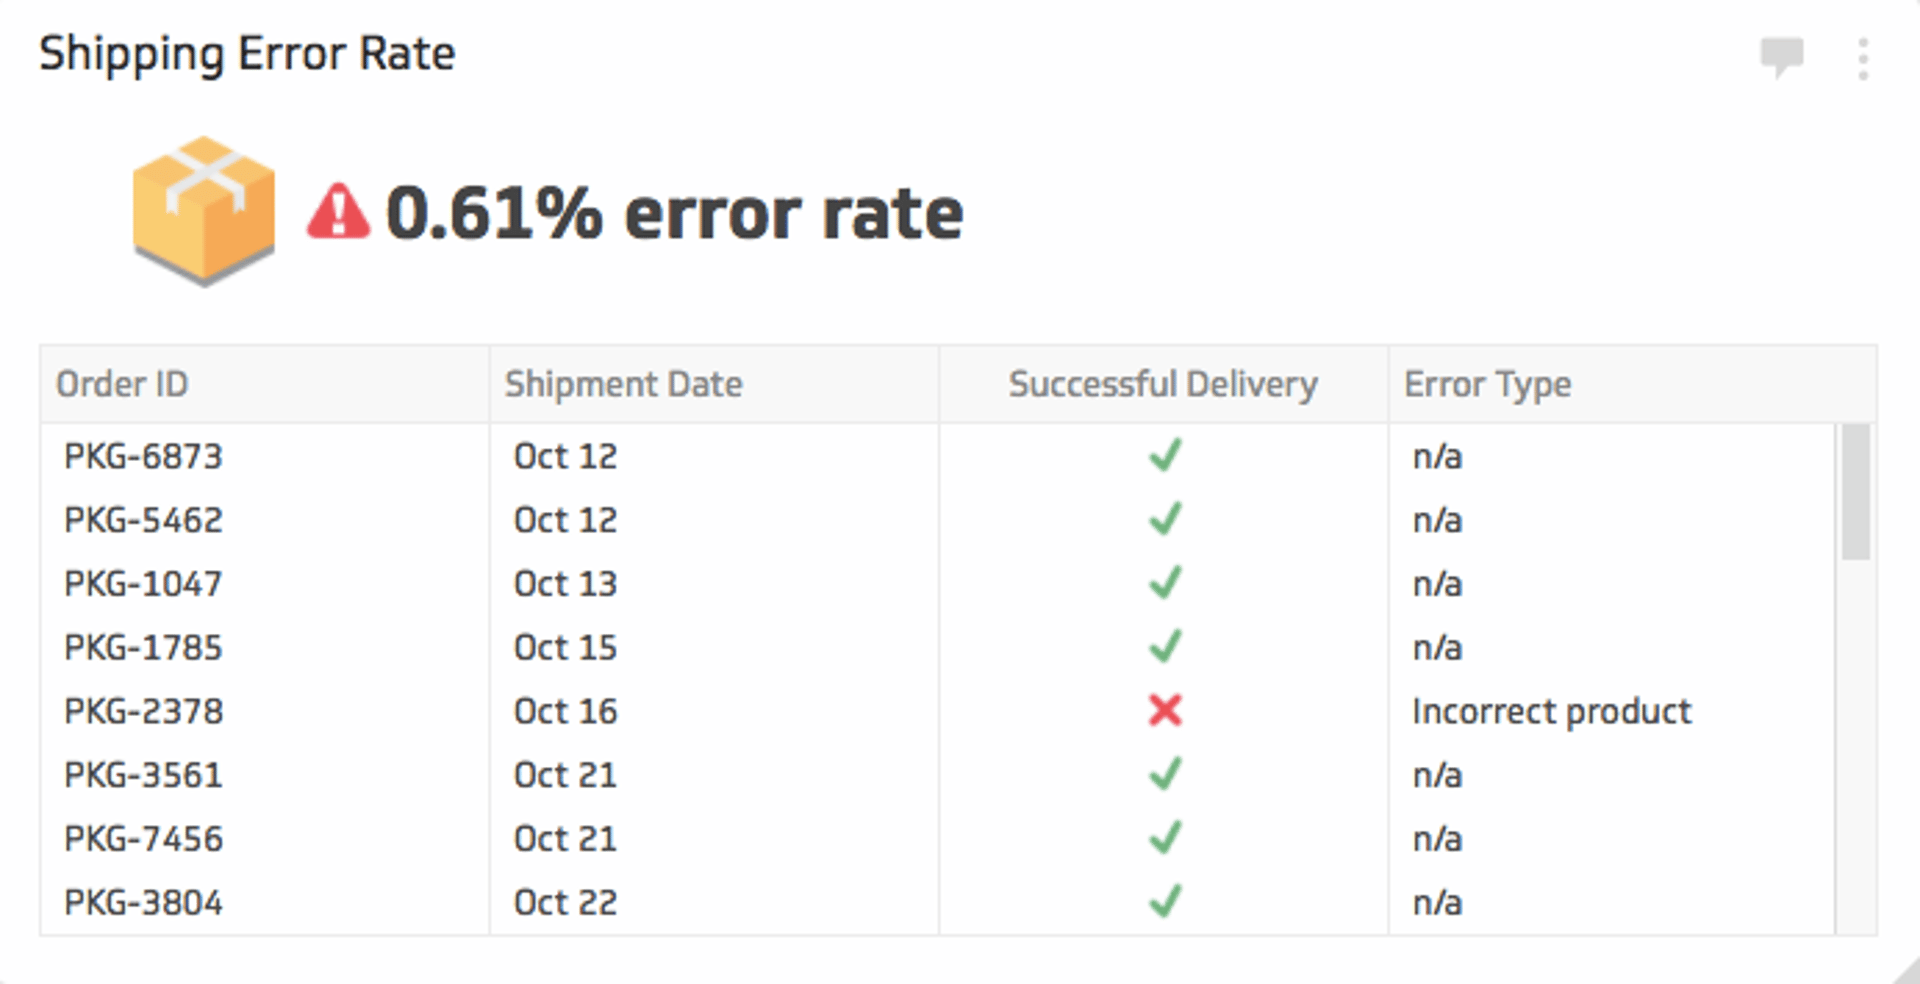Select the Successful Delivery column header
Screen dimensions: 1920x984
pos(1162,383)
